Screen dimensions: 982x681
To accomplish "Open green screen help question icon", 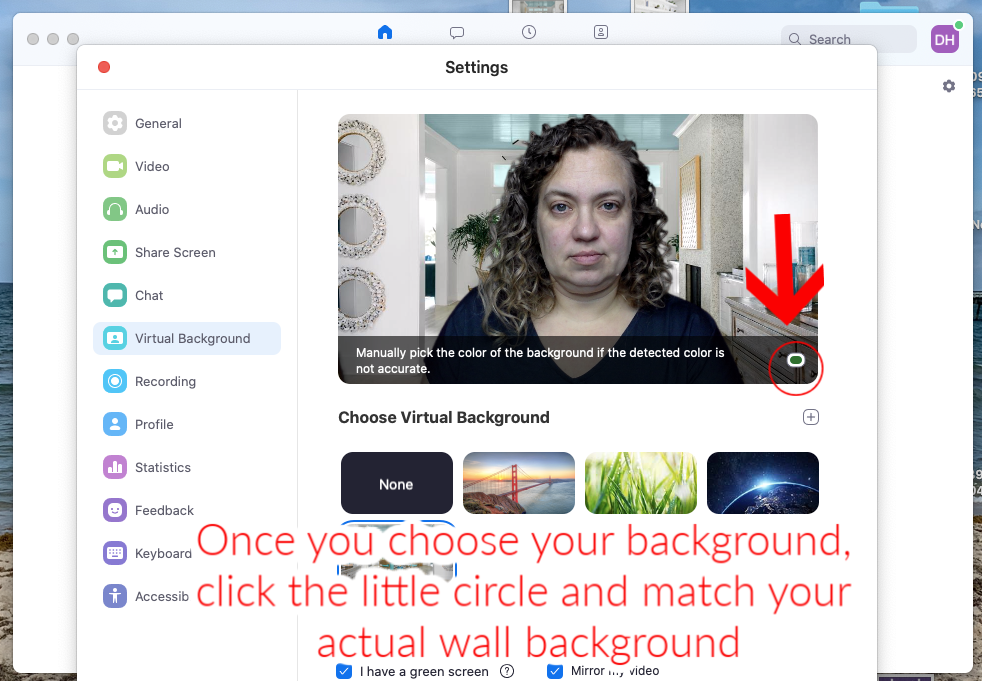I will coord(507,671).
